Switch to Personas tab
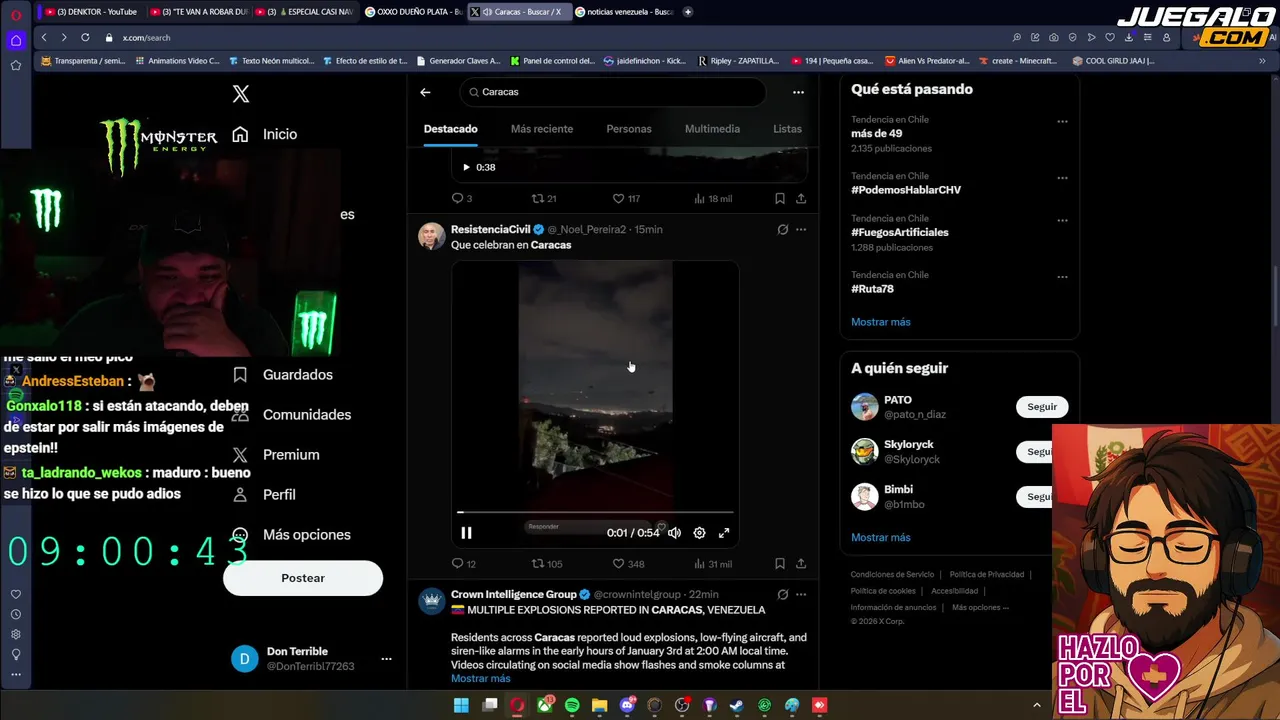1280x720 pixels. (629, 129)
